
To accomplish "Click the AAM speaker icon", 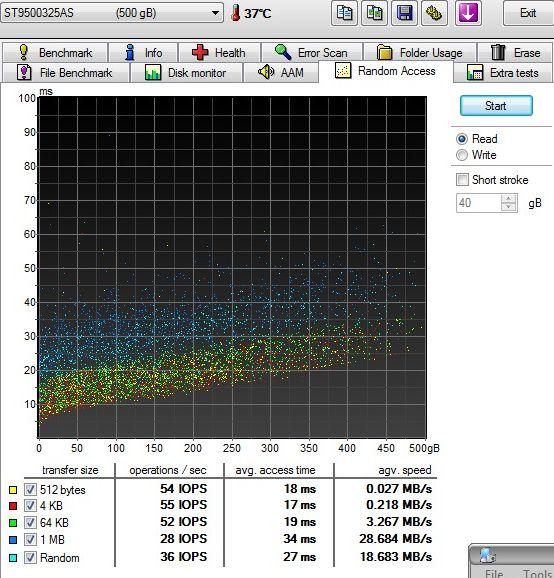I will (x=266, y=72).
